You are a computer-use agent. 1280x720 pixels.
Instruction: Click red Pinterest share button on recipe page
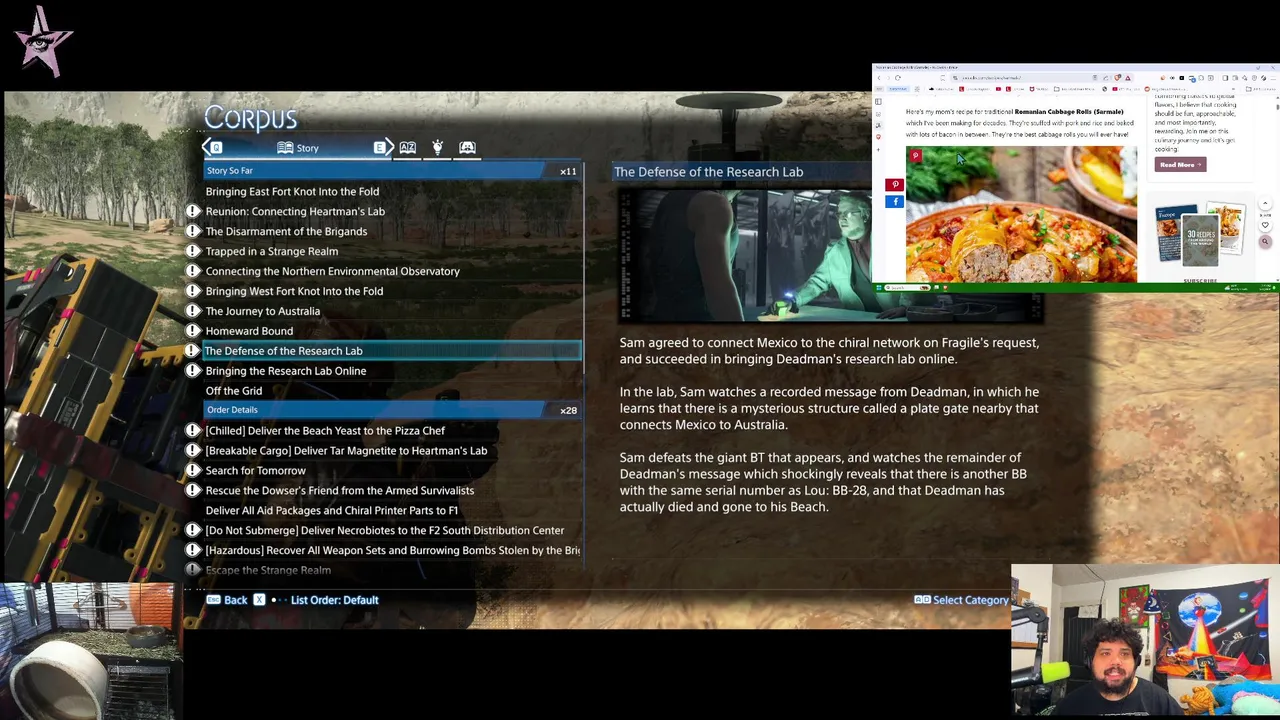click(x=894, y=185)
